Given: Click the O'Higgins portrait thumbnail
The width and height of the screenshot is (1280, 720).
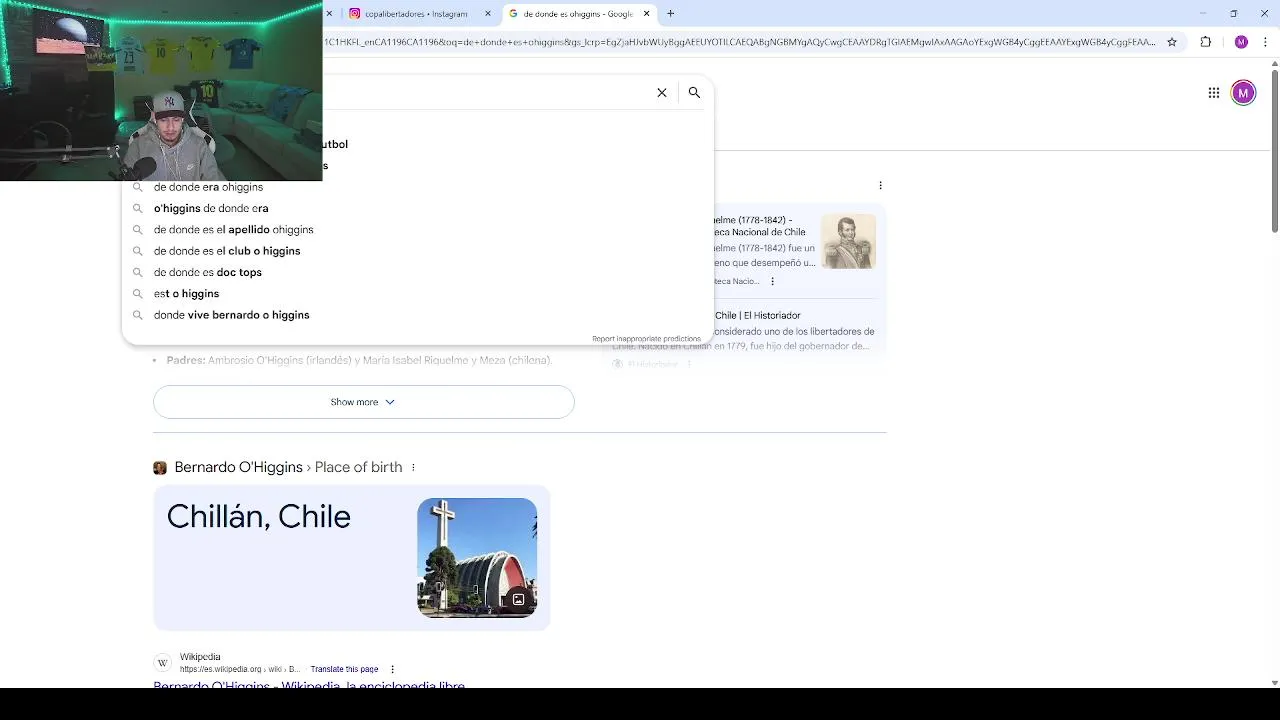Looking at the screenshot, I should point(848,241).
